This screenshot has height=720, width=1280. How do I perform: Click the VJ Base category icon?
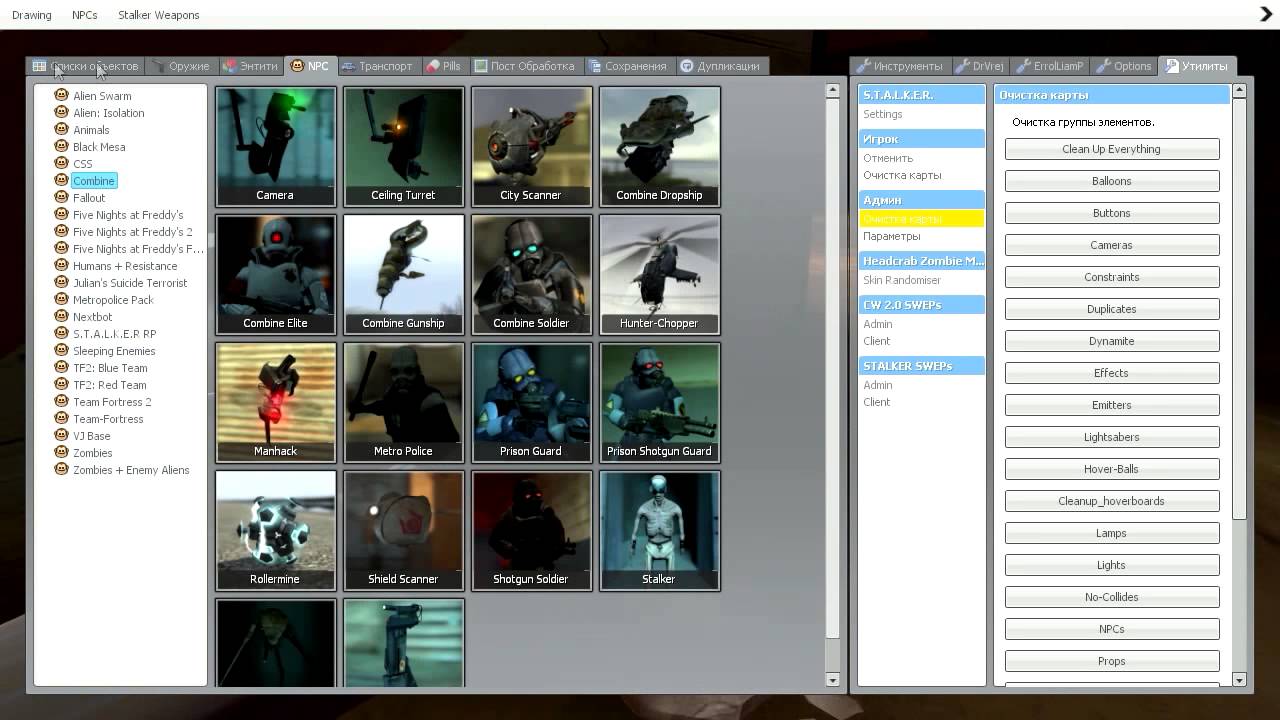[62, 436]
